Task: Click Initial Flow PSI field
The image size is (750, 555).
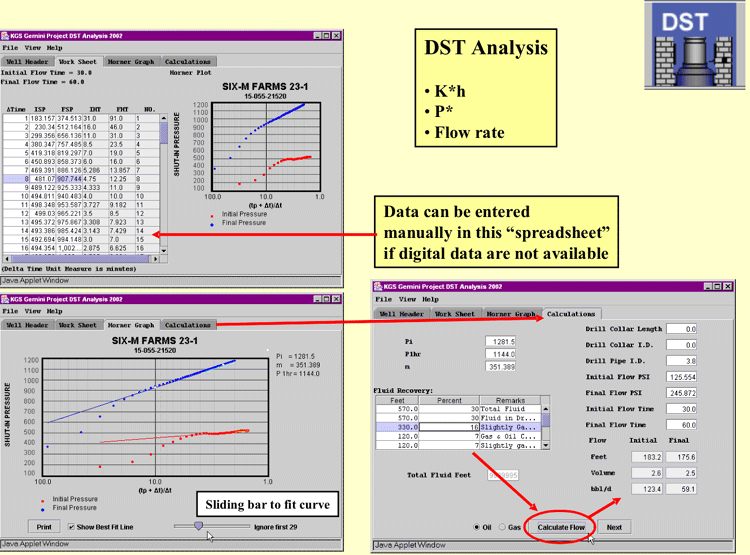Action: 682,377
